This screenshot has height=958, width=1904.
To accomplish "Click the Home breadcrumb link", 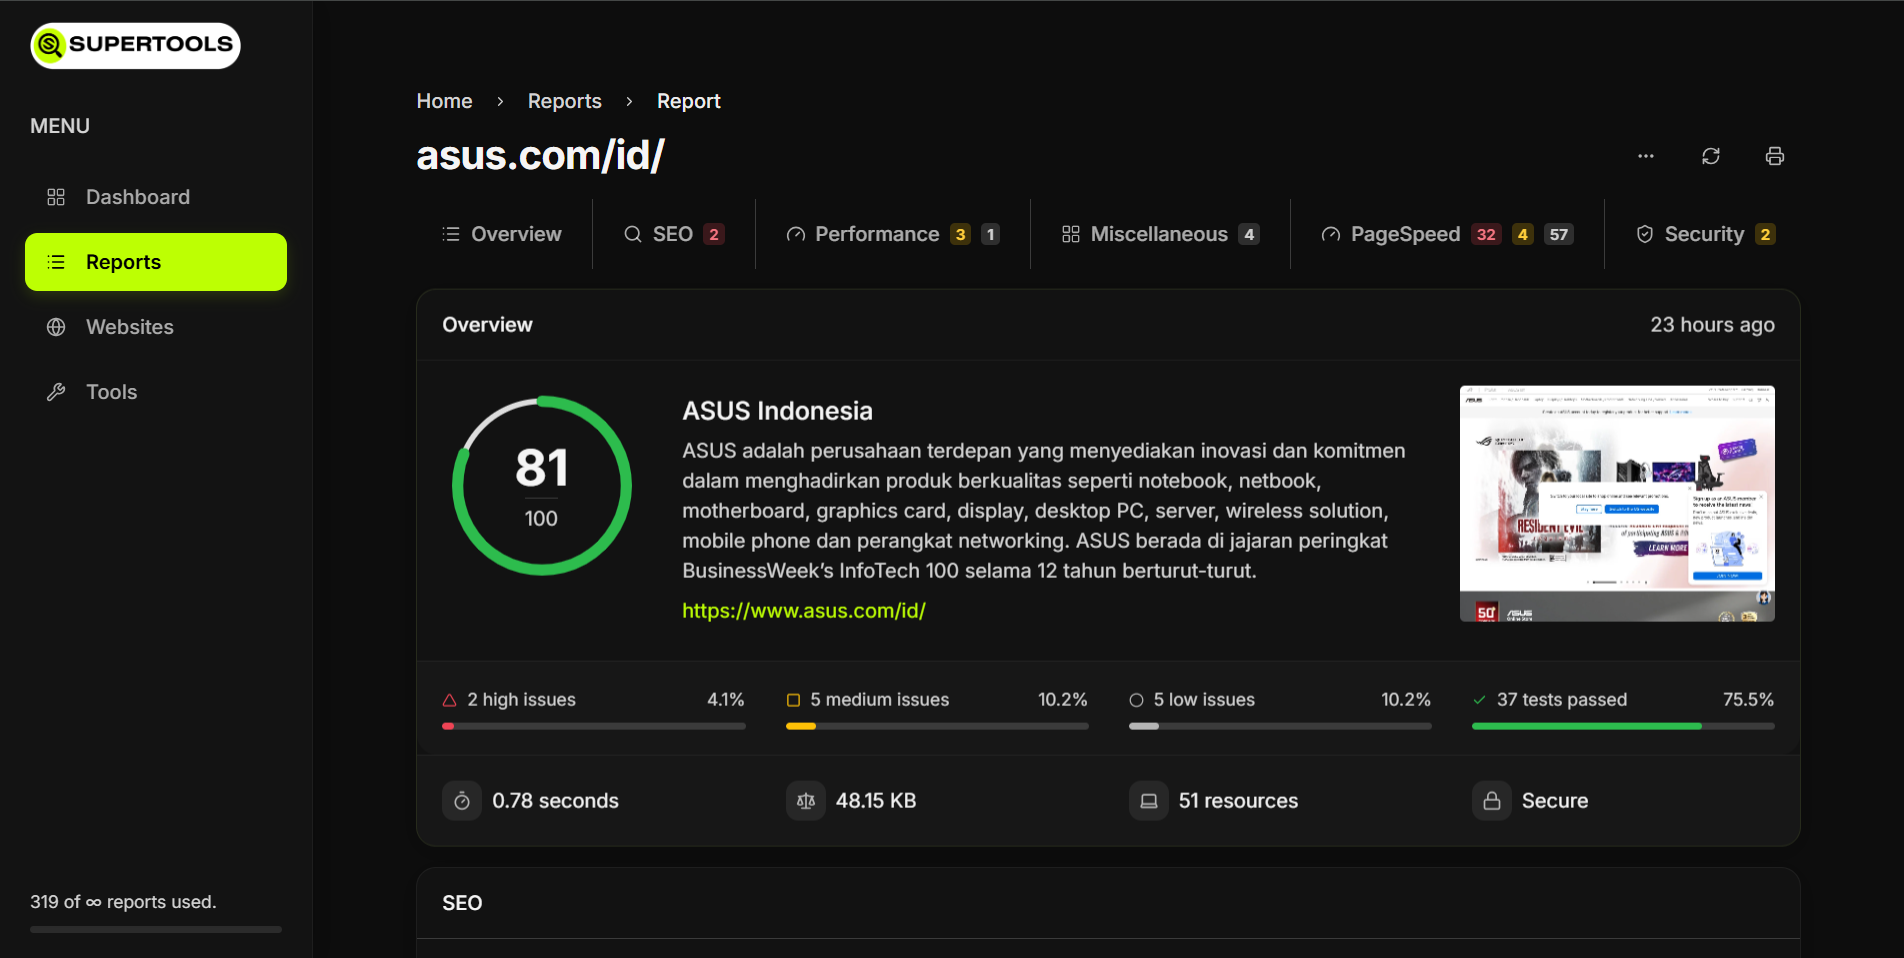I will click(x=444, y=101).
